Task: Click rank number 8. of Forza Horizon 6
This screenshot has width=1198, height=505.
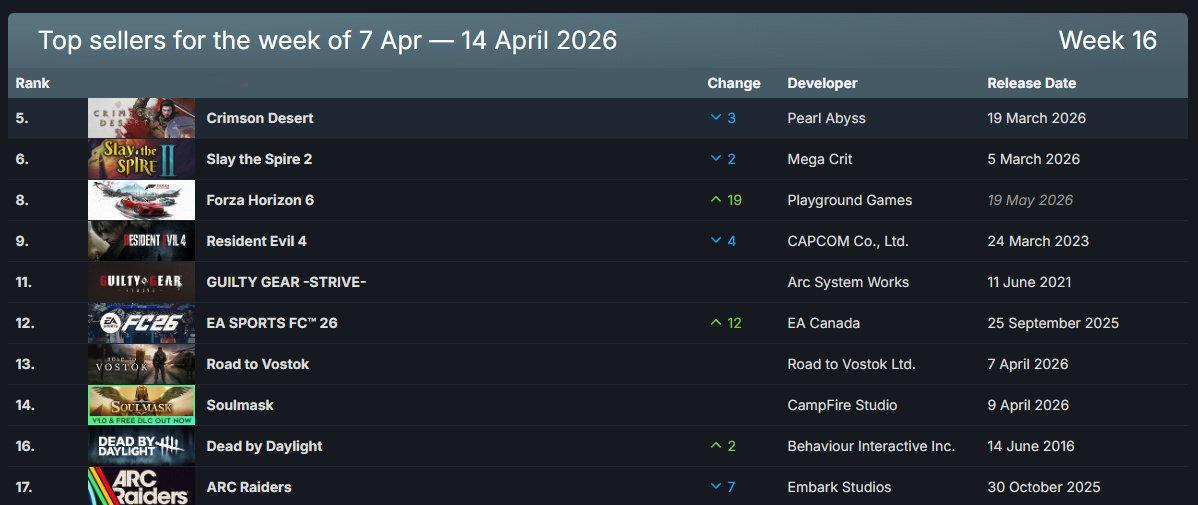Action: [x=21, y=200]
